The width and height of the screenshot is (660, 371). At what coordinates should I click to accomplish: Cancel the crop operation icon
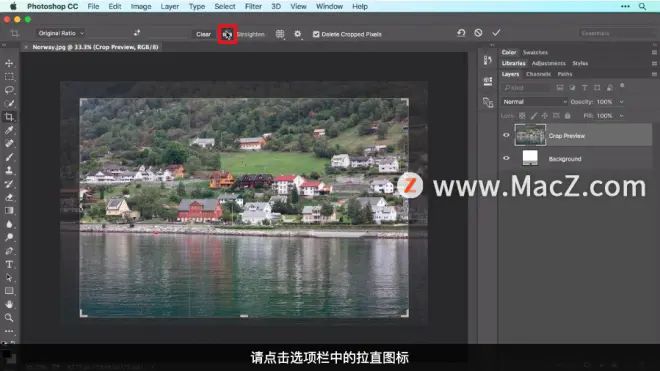click(x=478, y=33)
